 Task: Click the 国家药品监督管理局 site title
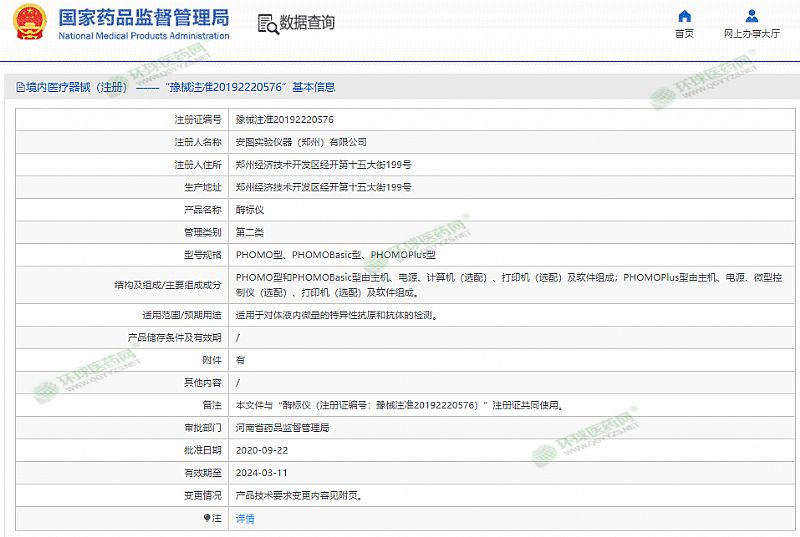tap(143, 18)
